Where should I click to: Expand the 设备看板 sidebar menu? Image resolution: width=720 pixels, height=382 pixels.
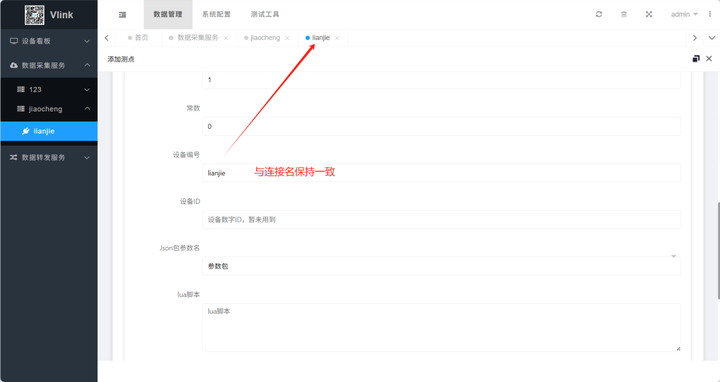point(49,41)
